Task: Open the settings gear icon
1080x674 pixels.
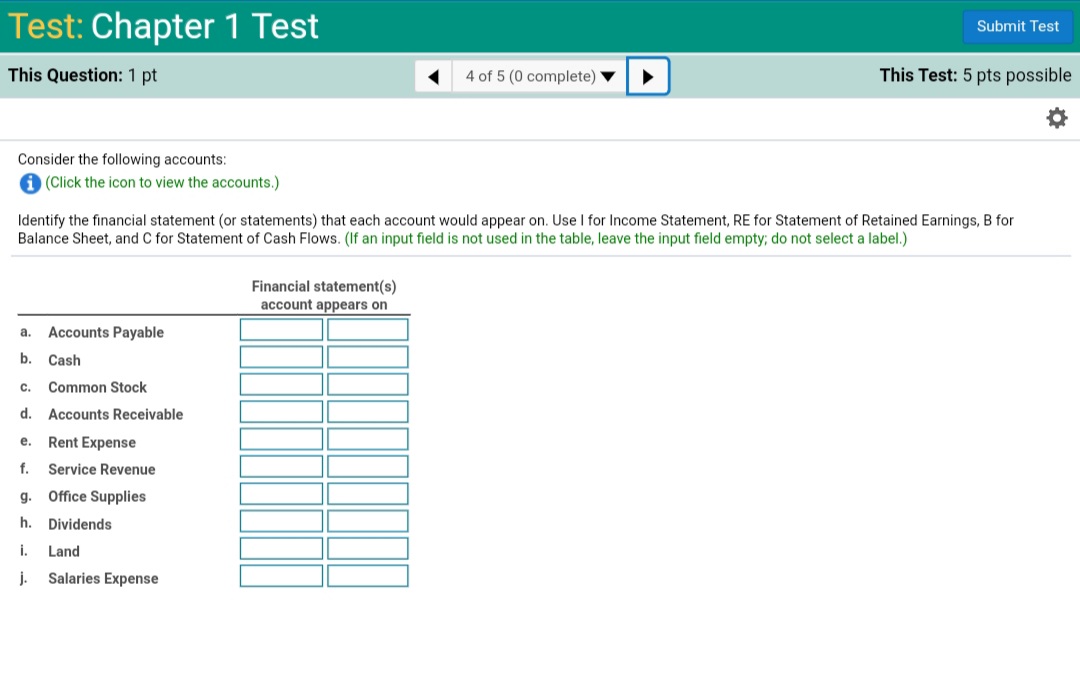Action: pos(1057,117)
